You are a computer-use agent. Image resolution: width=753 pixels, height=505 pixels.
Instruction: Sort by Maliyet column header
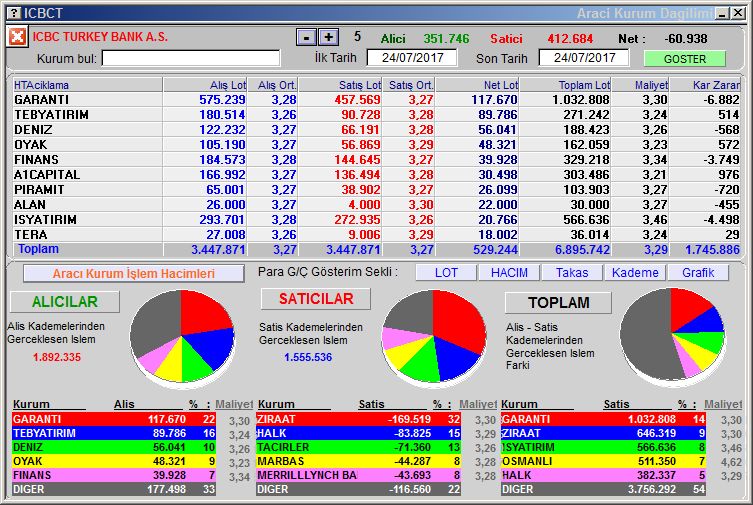(641, 85)
